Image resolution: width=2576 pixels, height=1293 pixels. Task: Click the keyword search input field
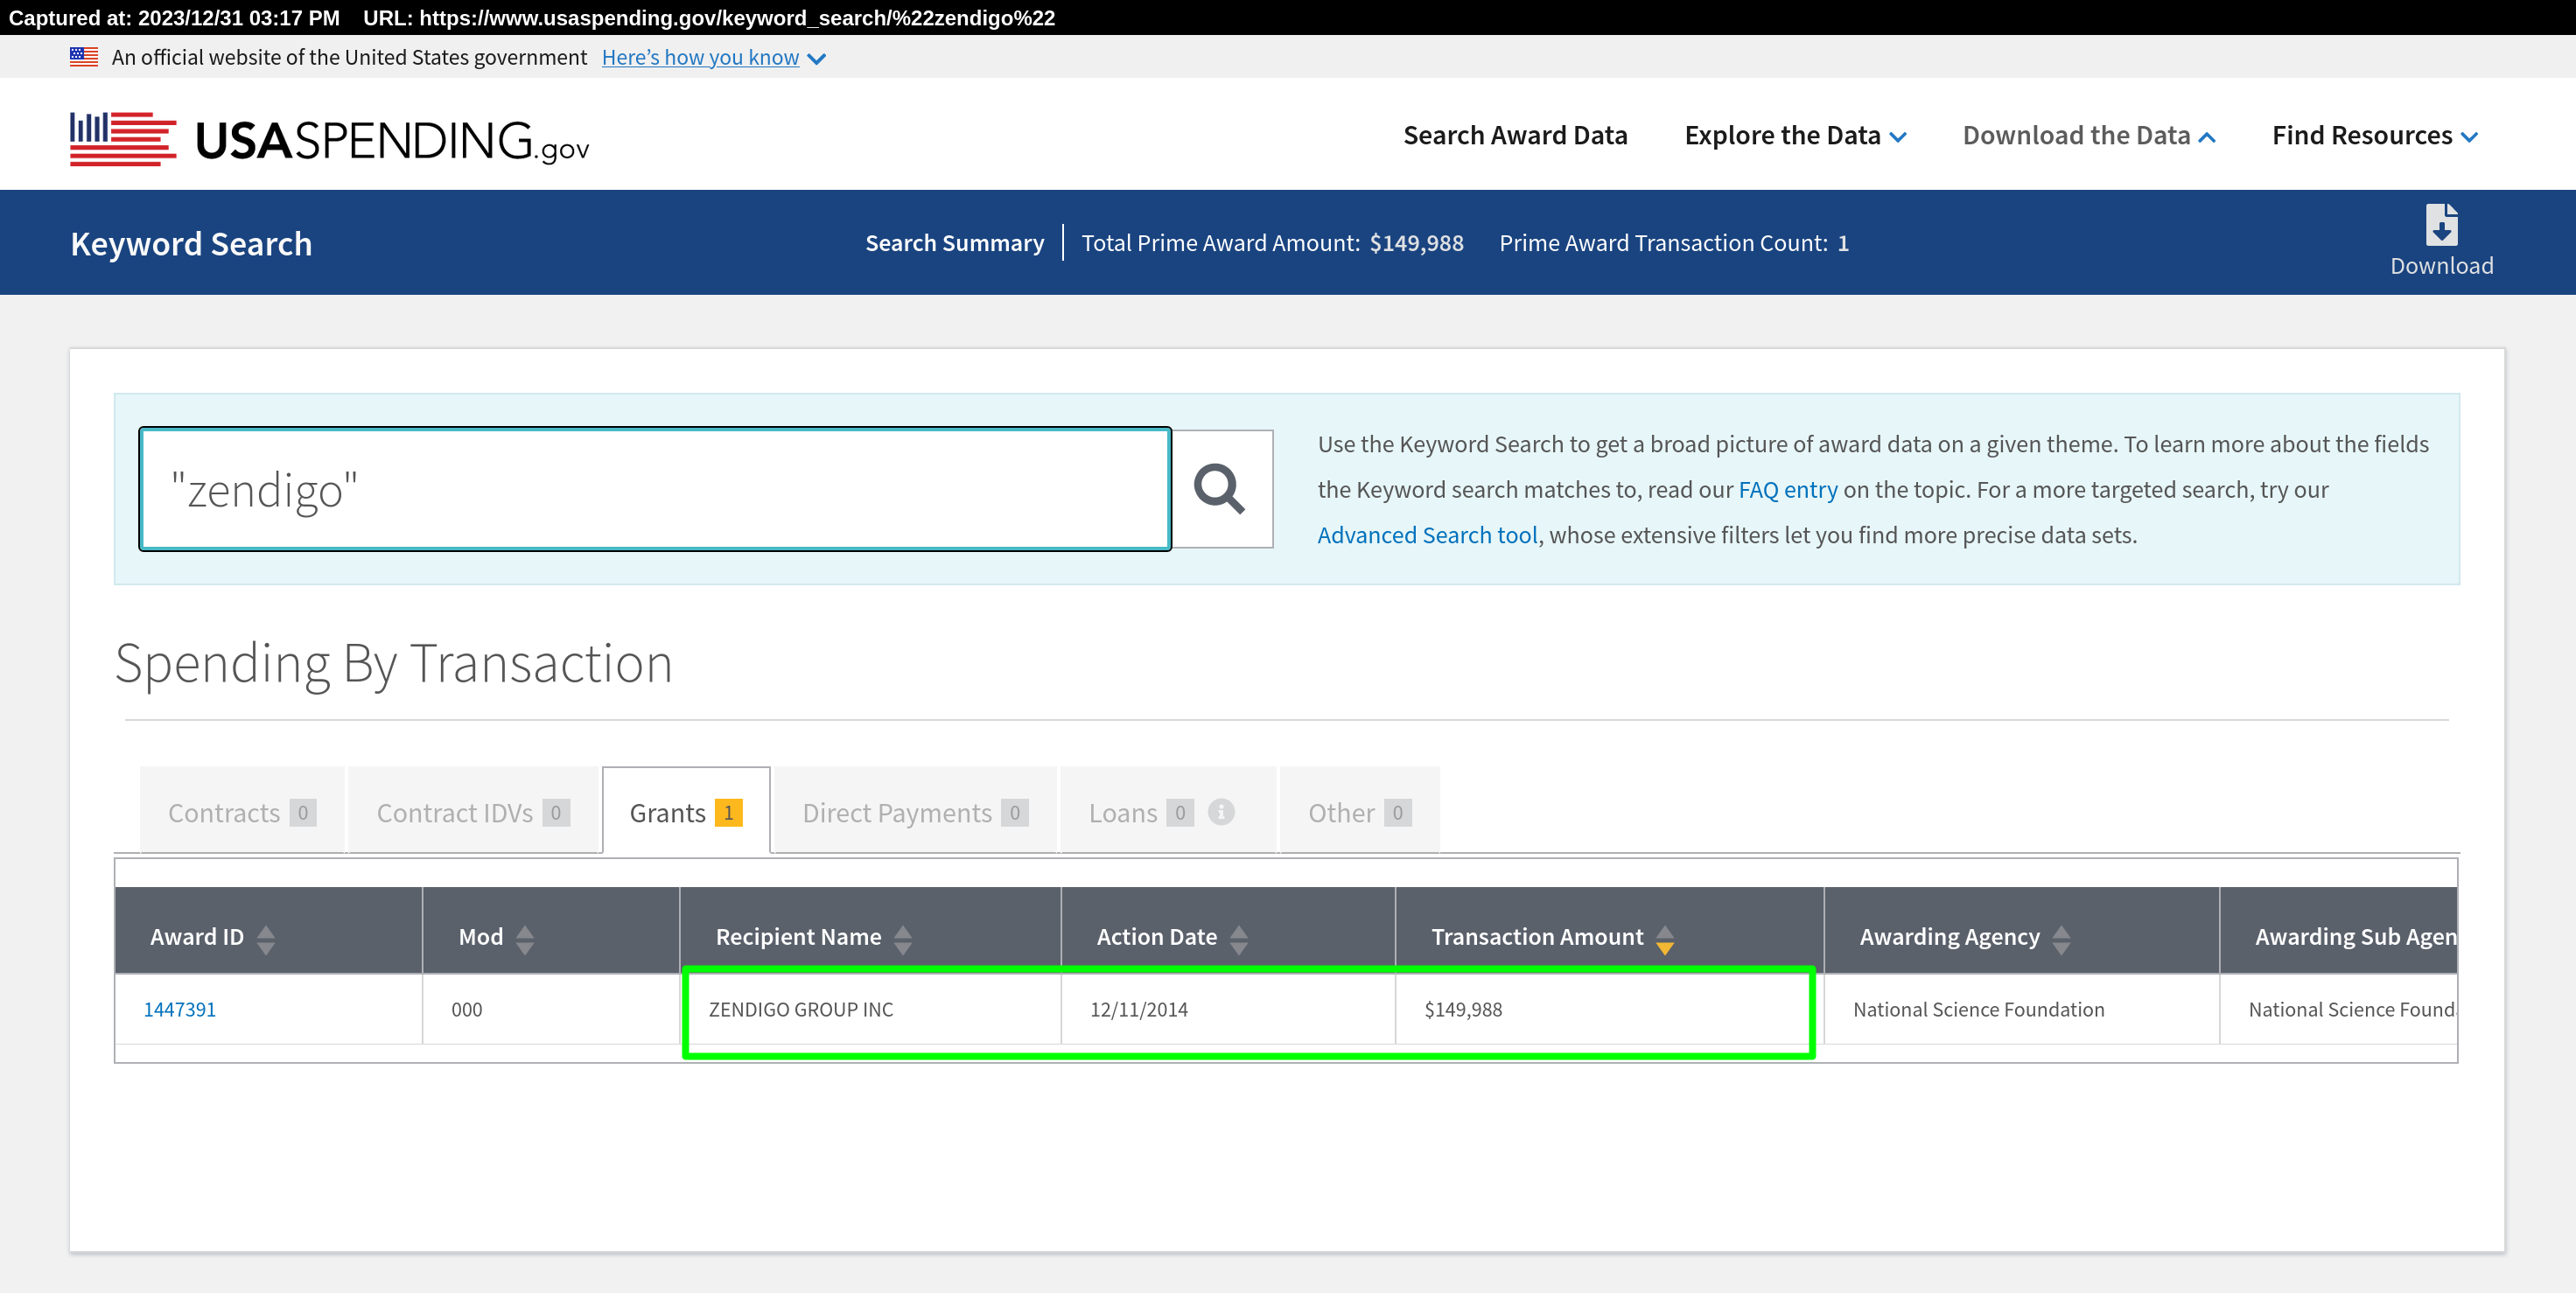point(656,489)
